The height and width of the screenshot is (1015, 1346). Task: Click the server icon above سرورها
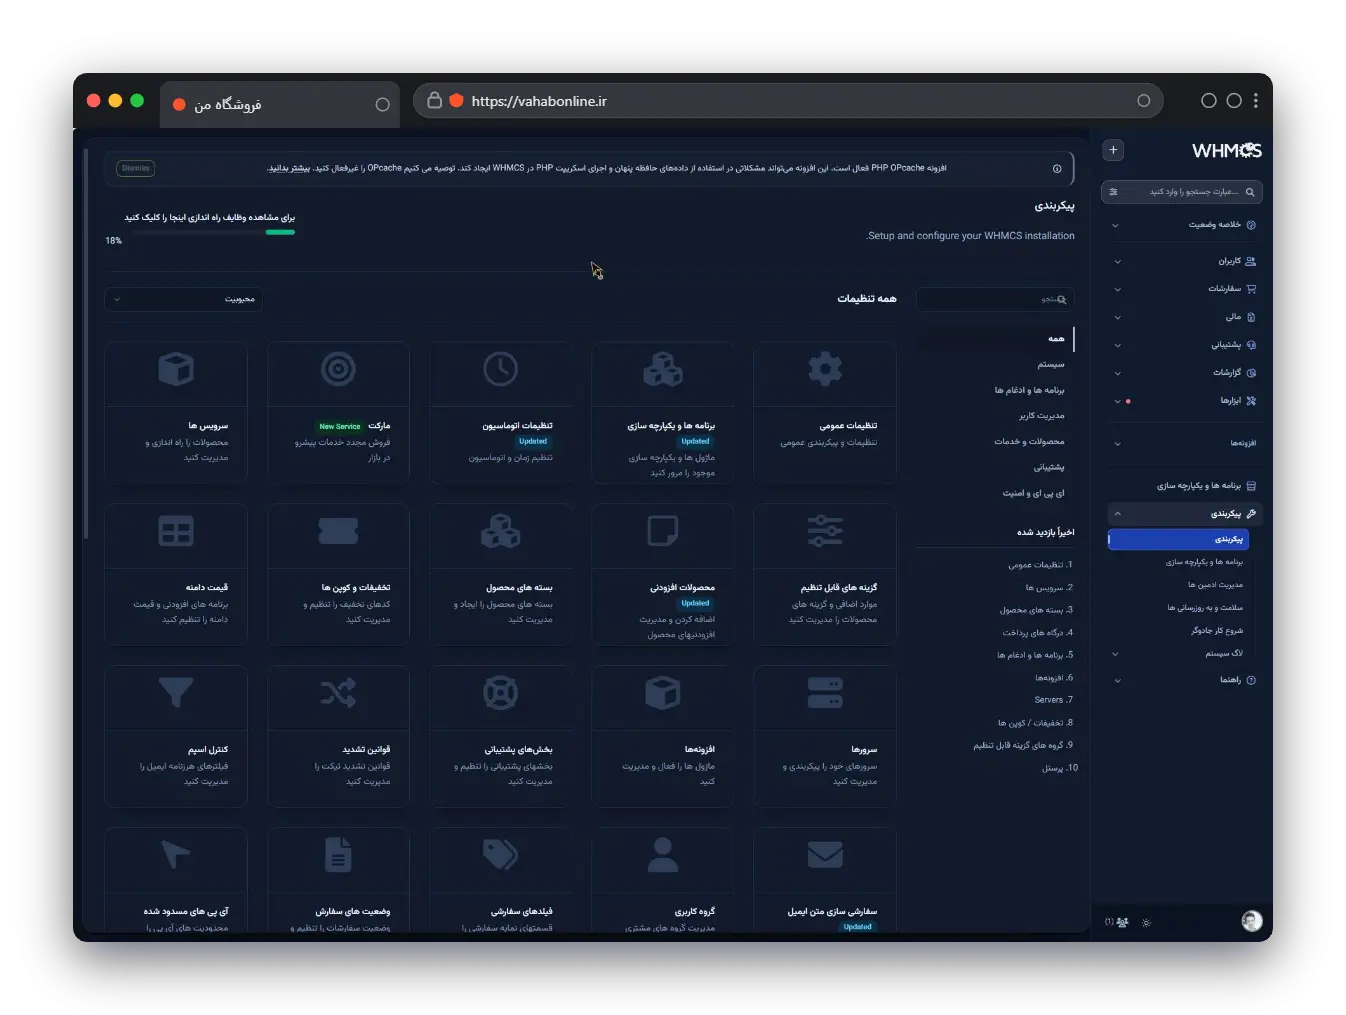pos(825,692)
